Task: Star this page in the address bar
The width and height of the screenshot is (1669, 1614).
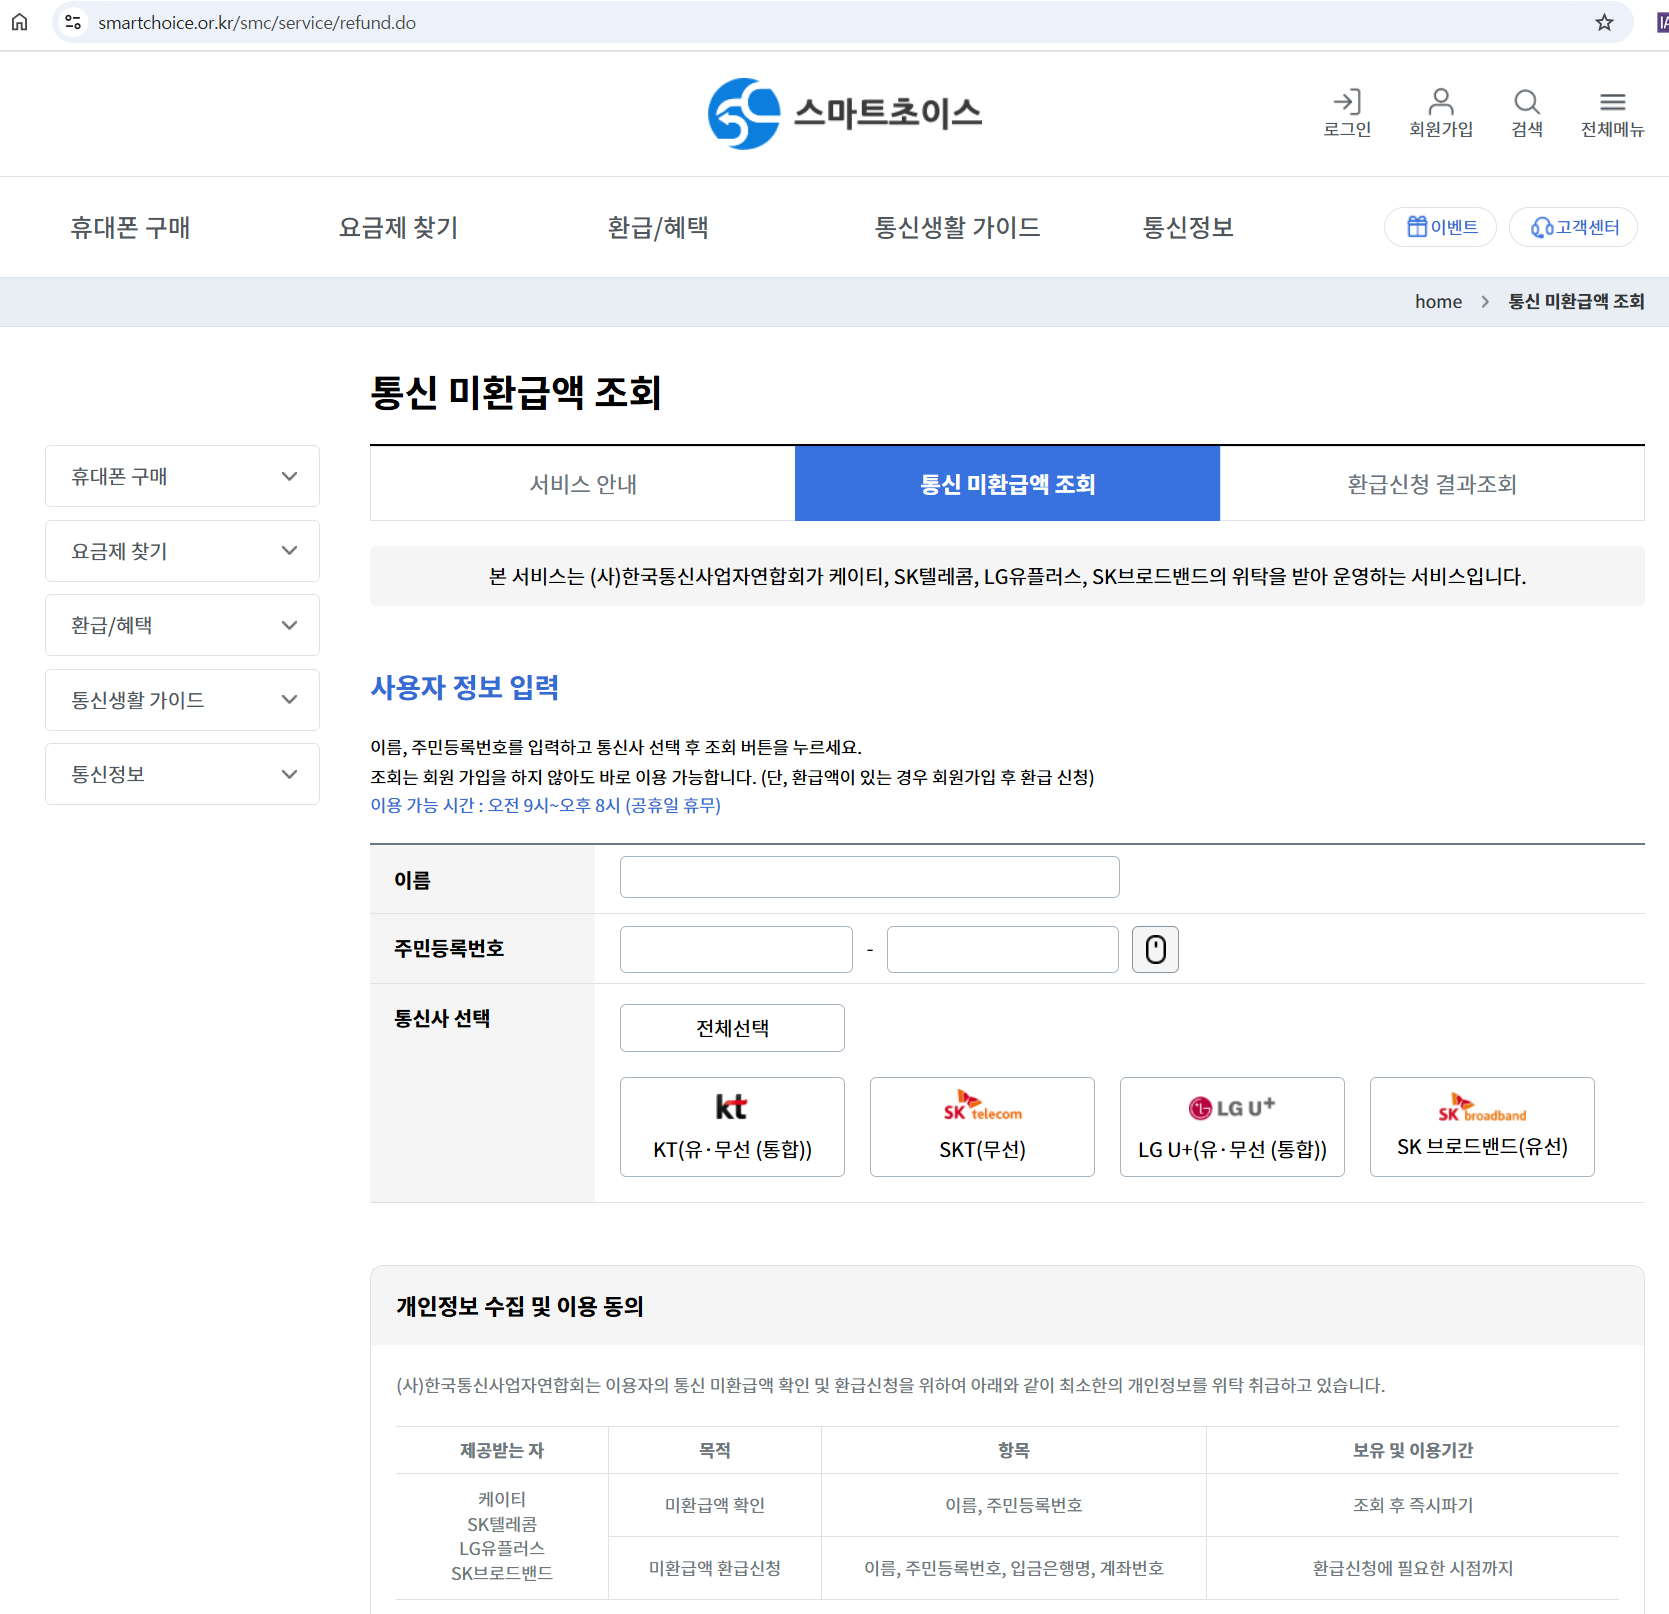Action: pyautogui.click(x=1604, y=21)
